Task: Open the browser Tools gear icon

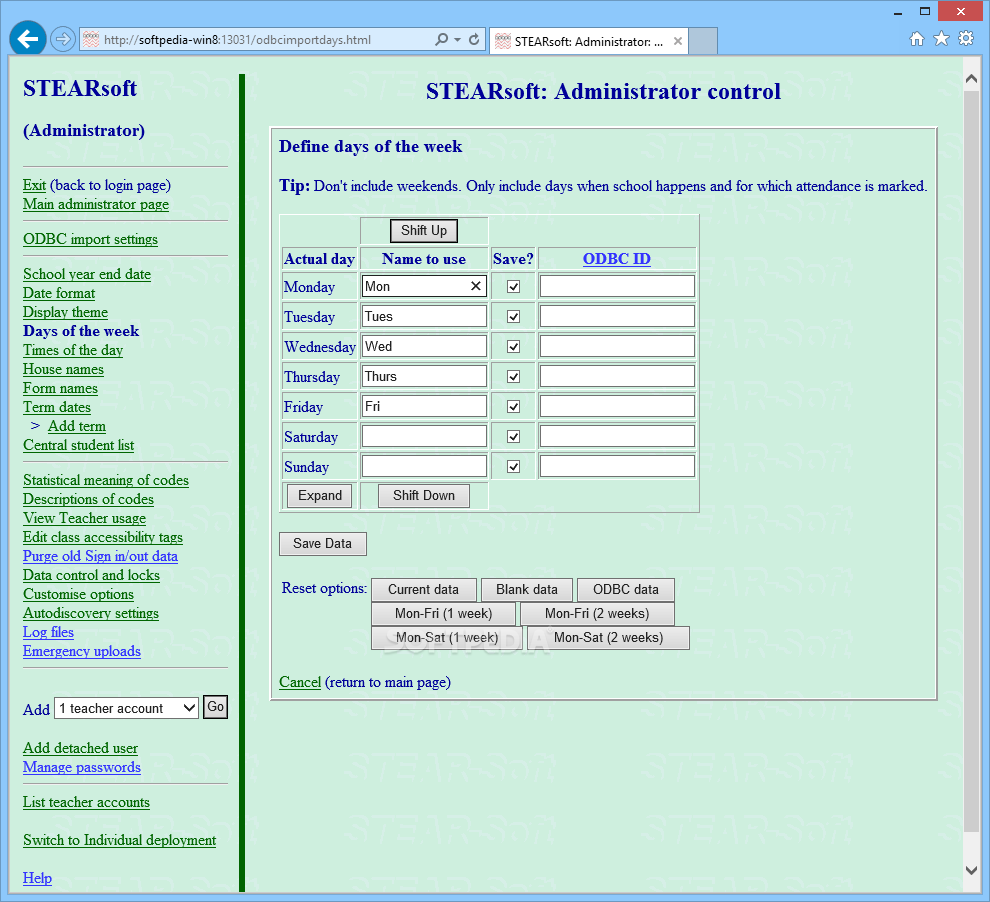Action: [x=966, y=39]
